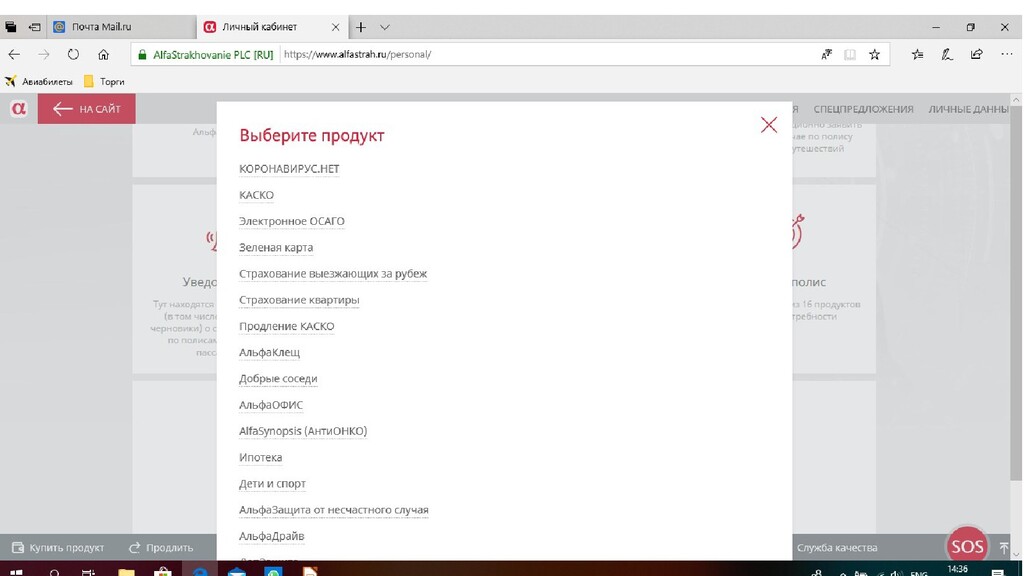Go to browser home page
The image size is (1024, 576).
(x=103, y=55)
